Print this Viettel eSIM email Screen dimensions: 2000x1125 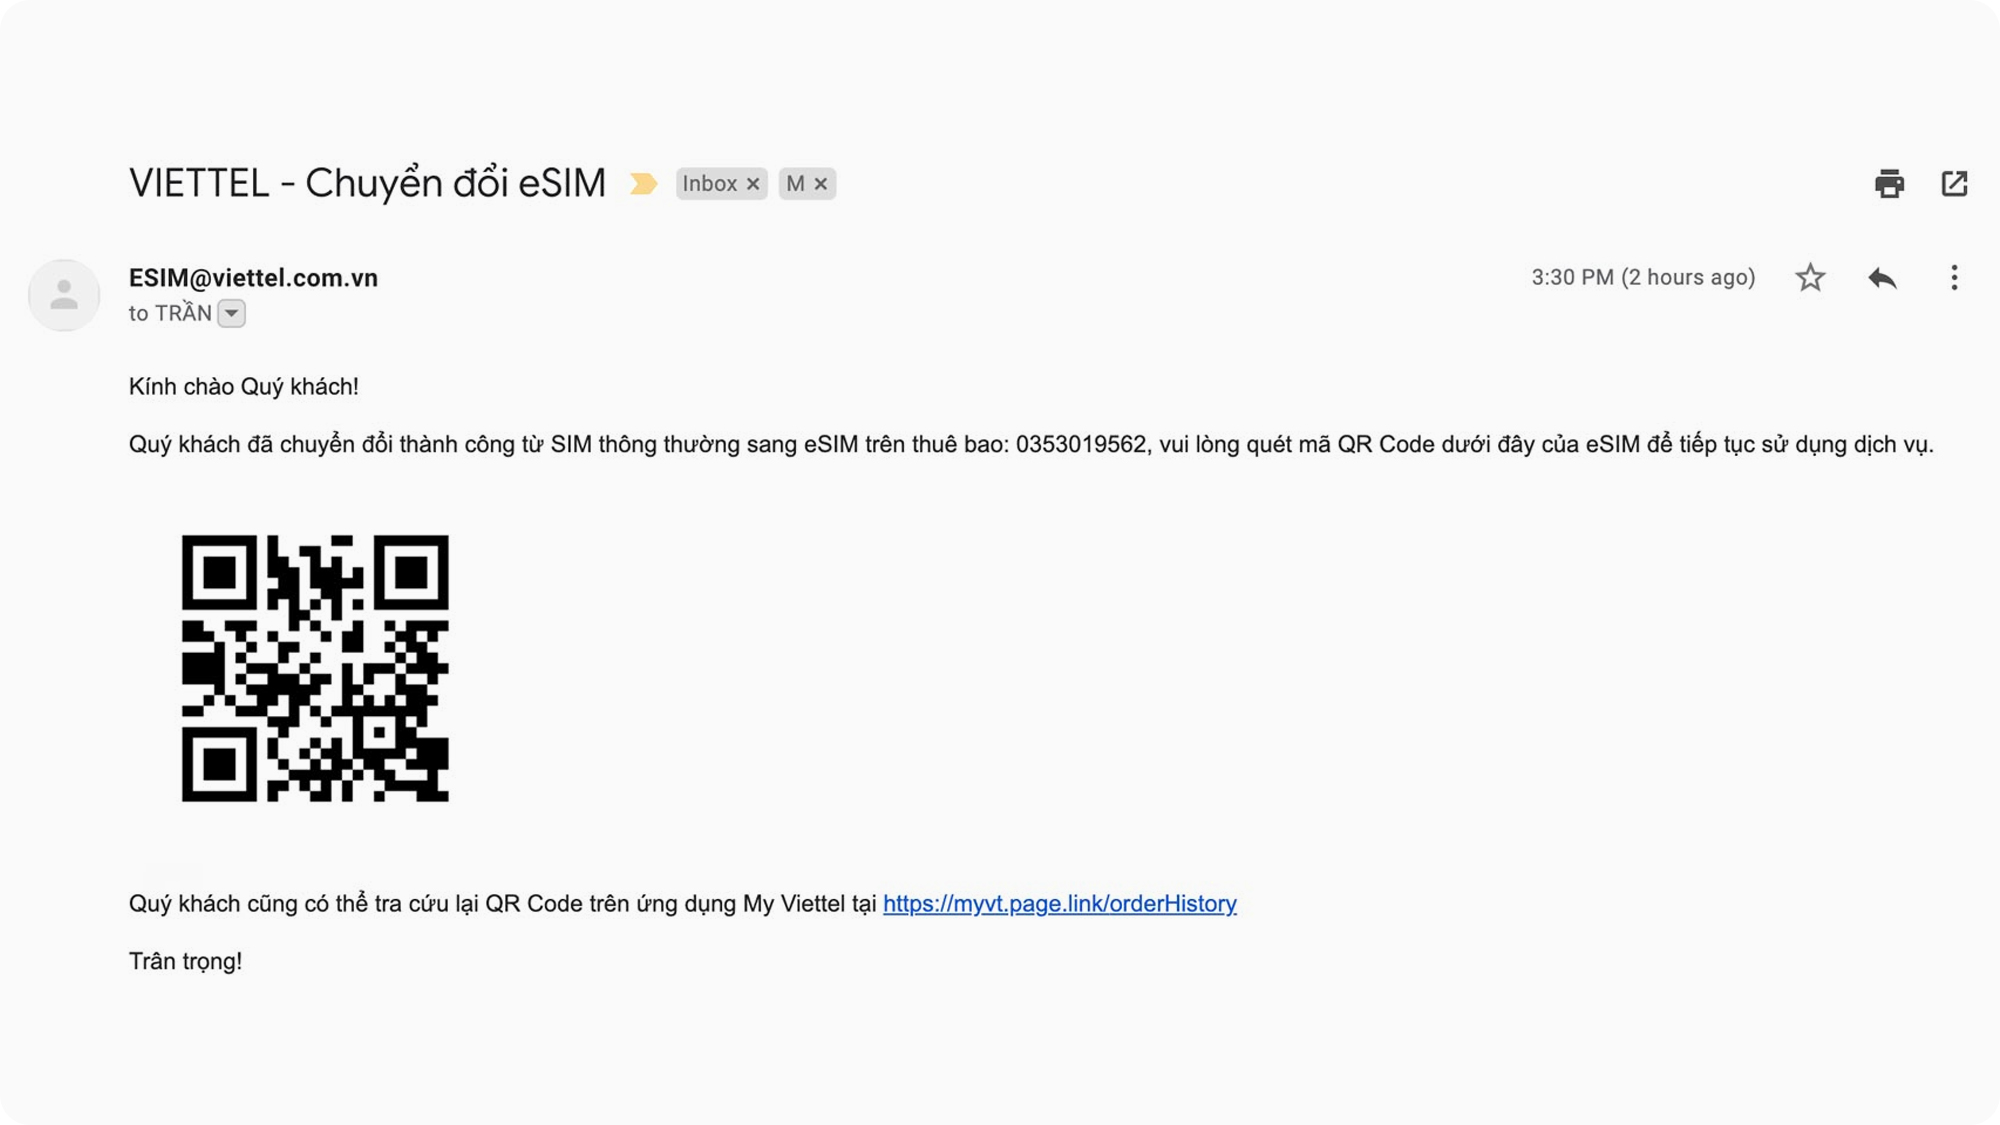(1889, 184)
